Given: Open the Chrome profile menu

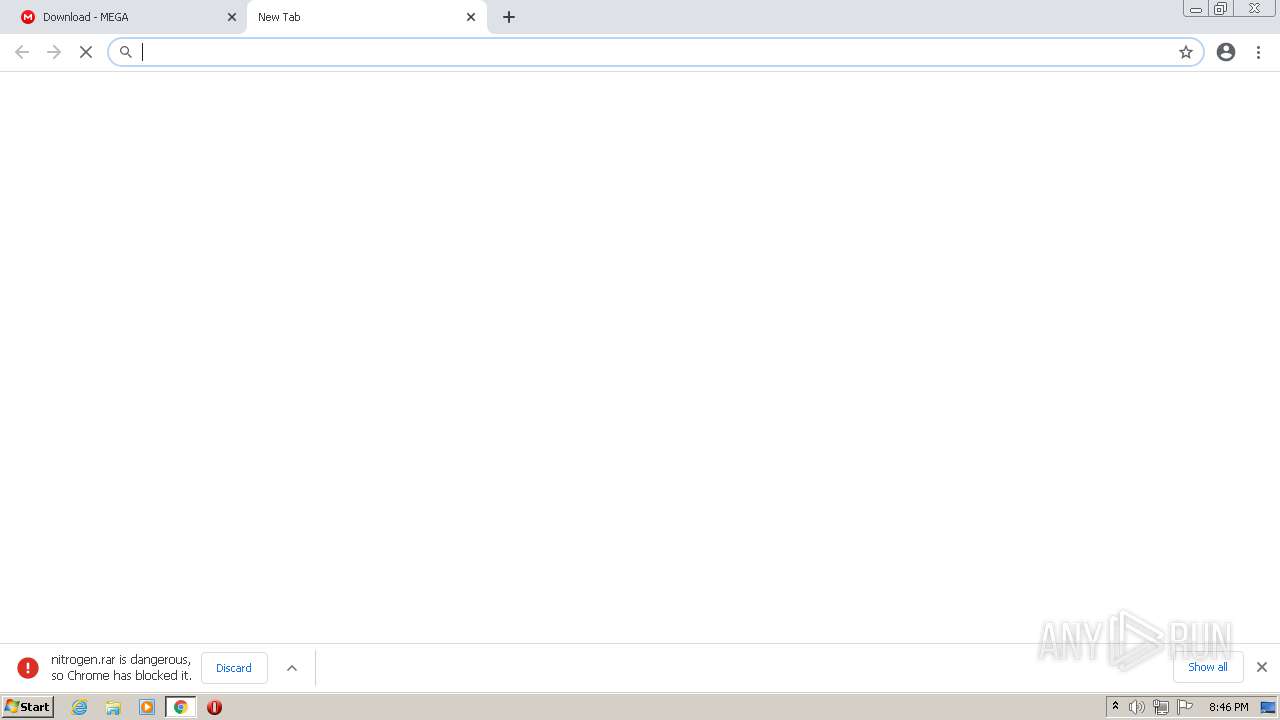Looking at the screenshot, I should coord(1226,52).
